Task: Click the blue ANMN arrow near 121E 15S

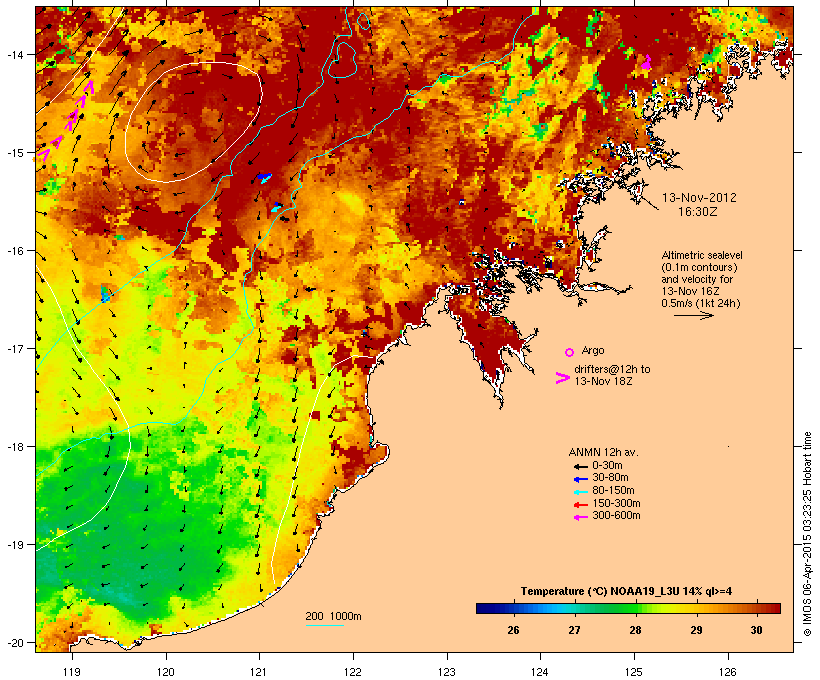Action: (x=264, y=178)
